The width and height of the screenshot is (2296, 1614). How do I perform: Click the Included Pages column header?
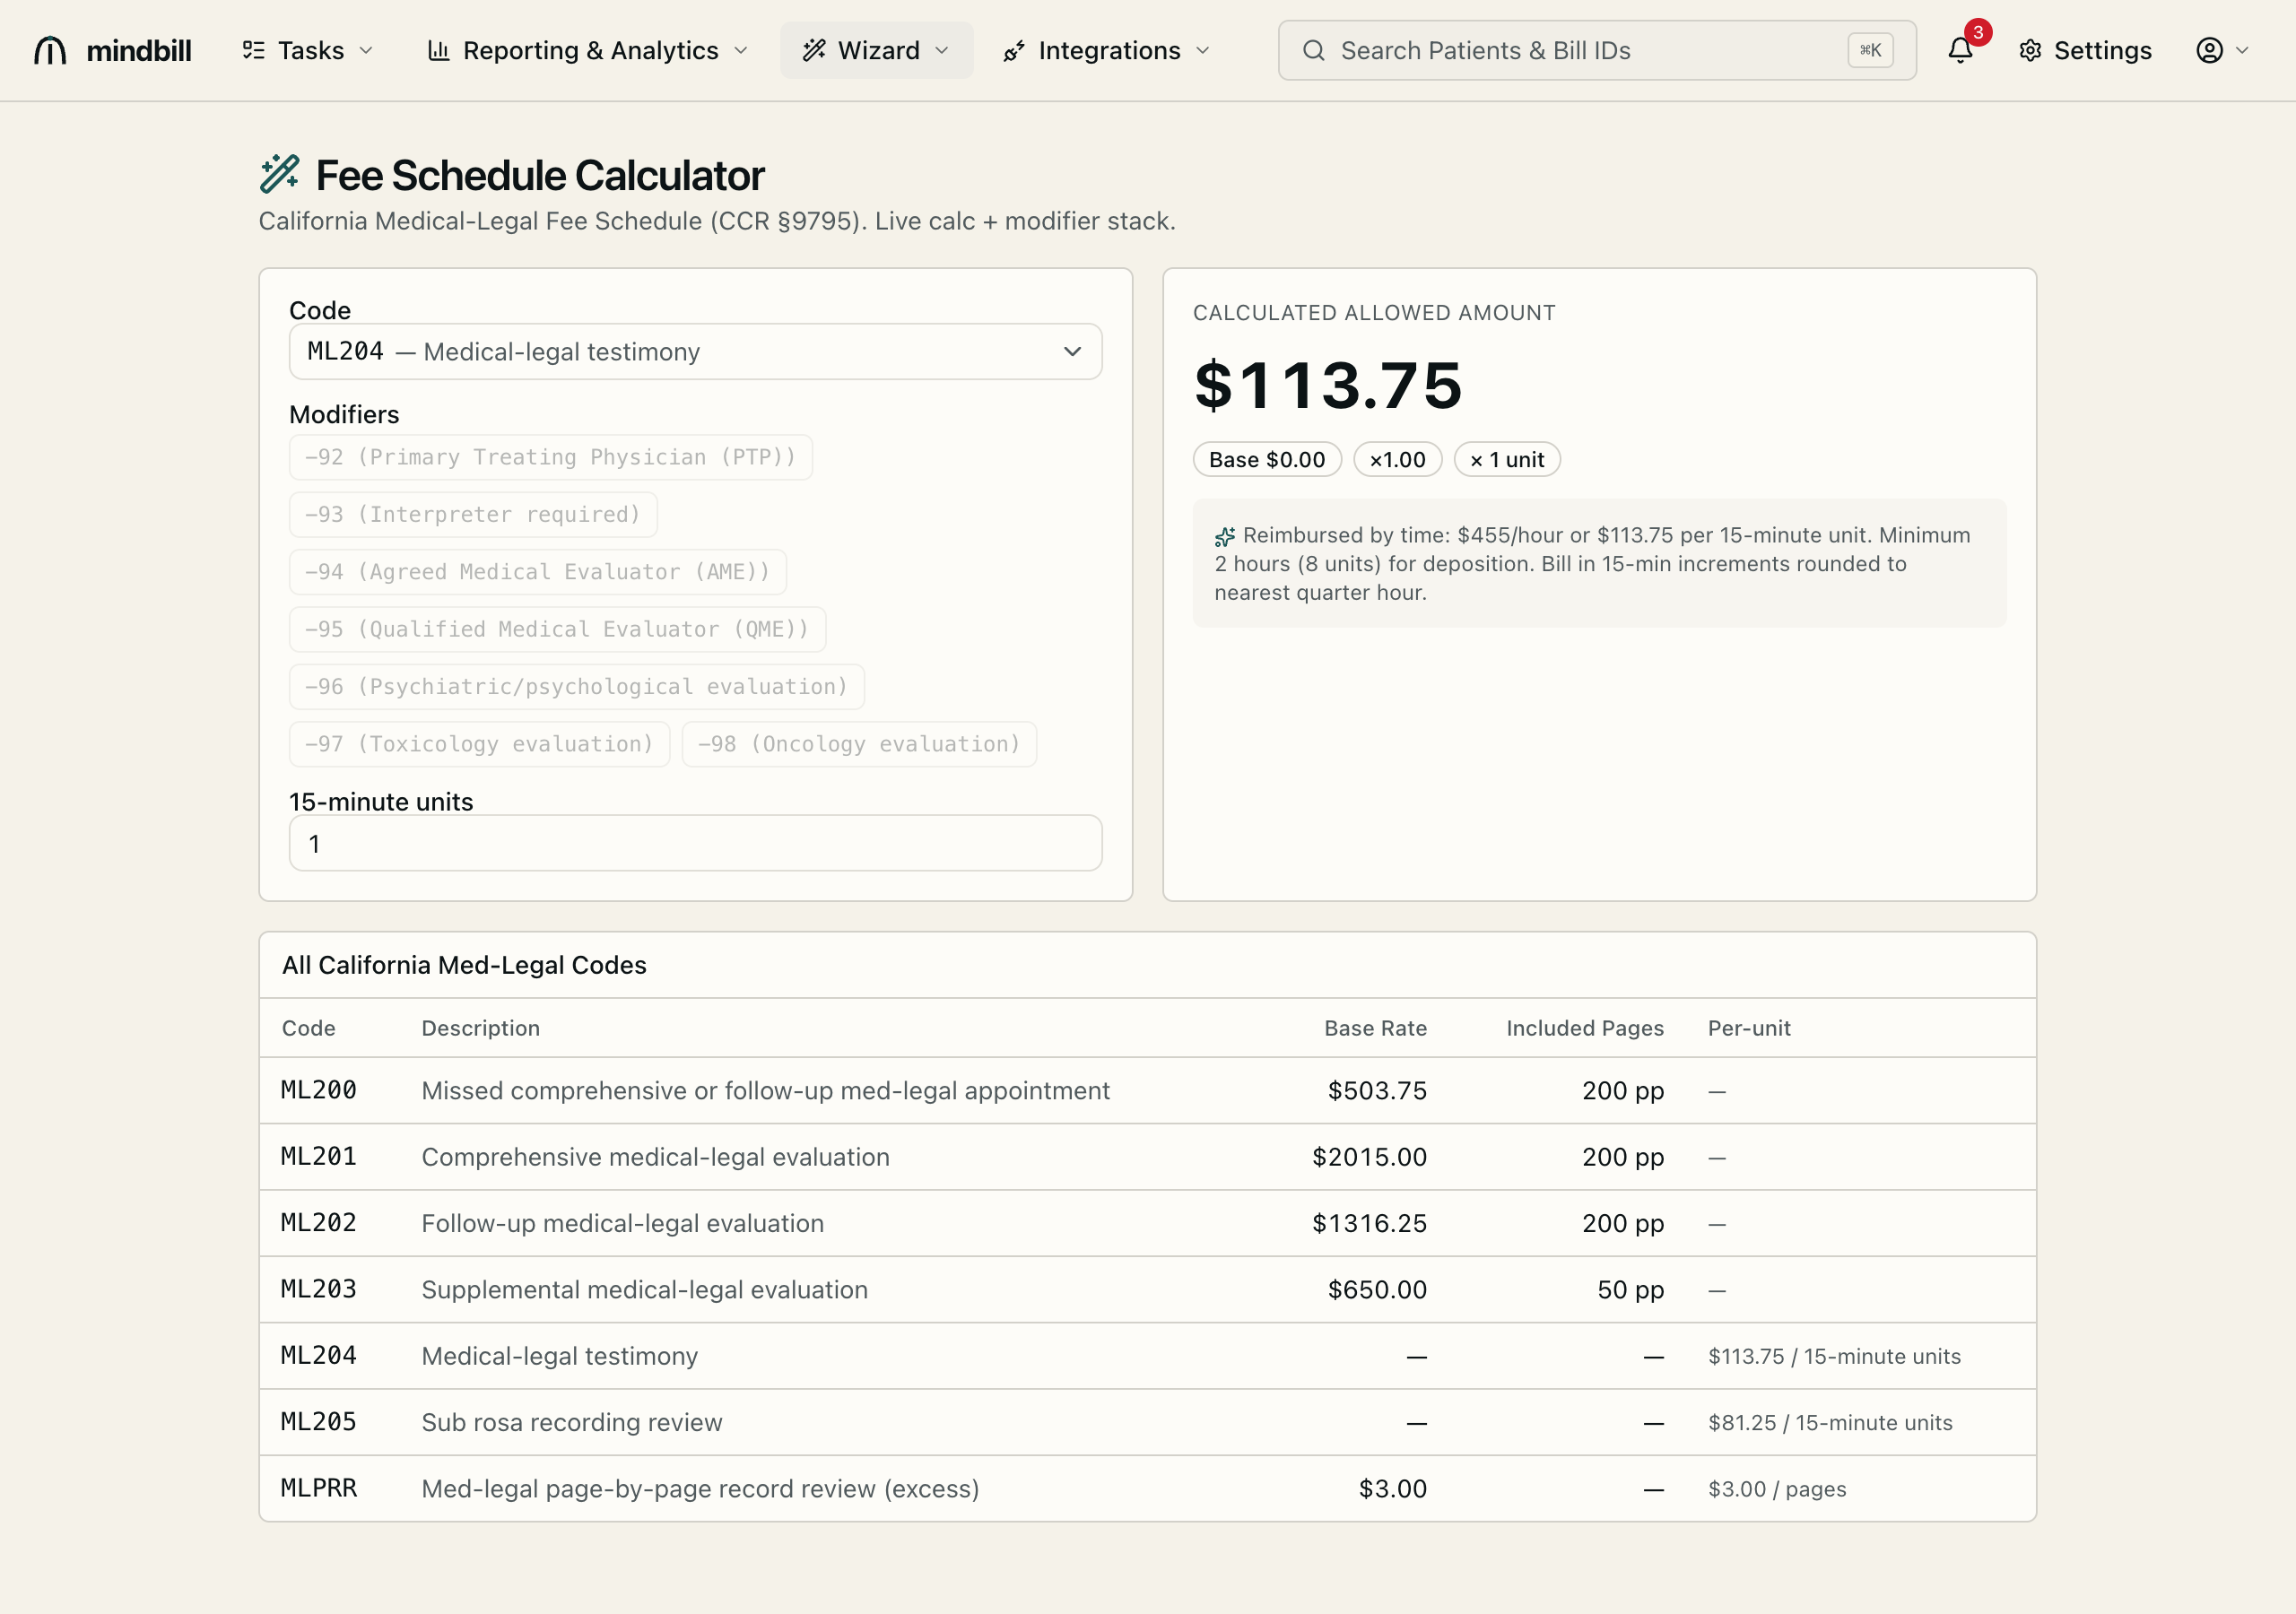[1585, 1028]
